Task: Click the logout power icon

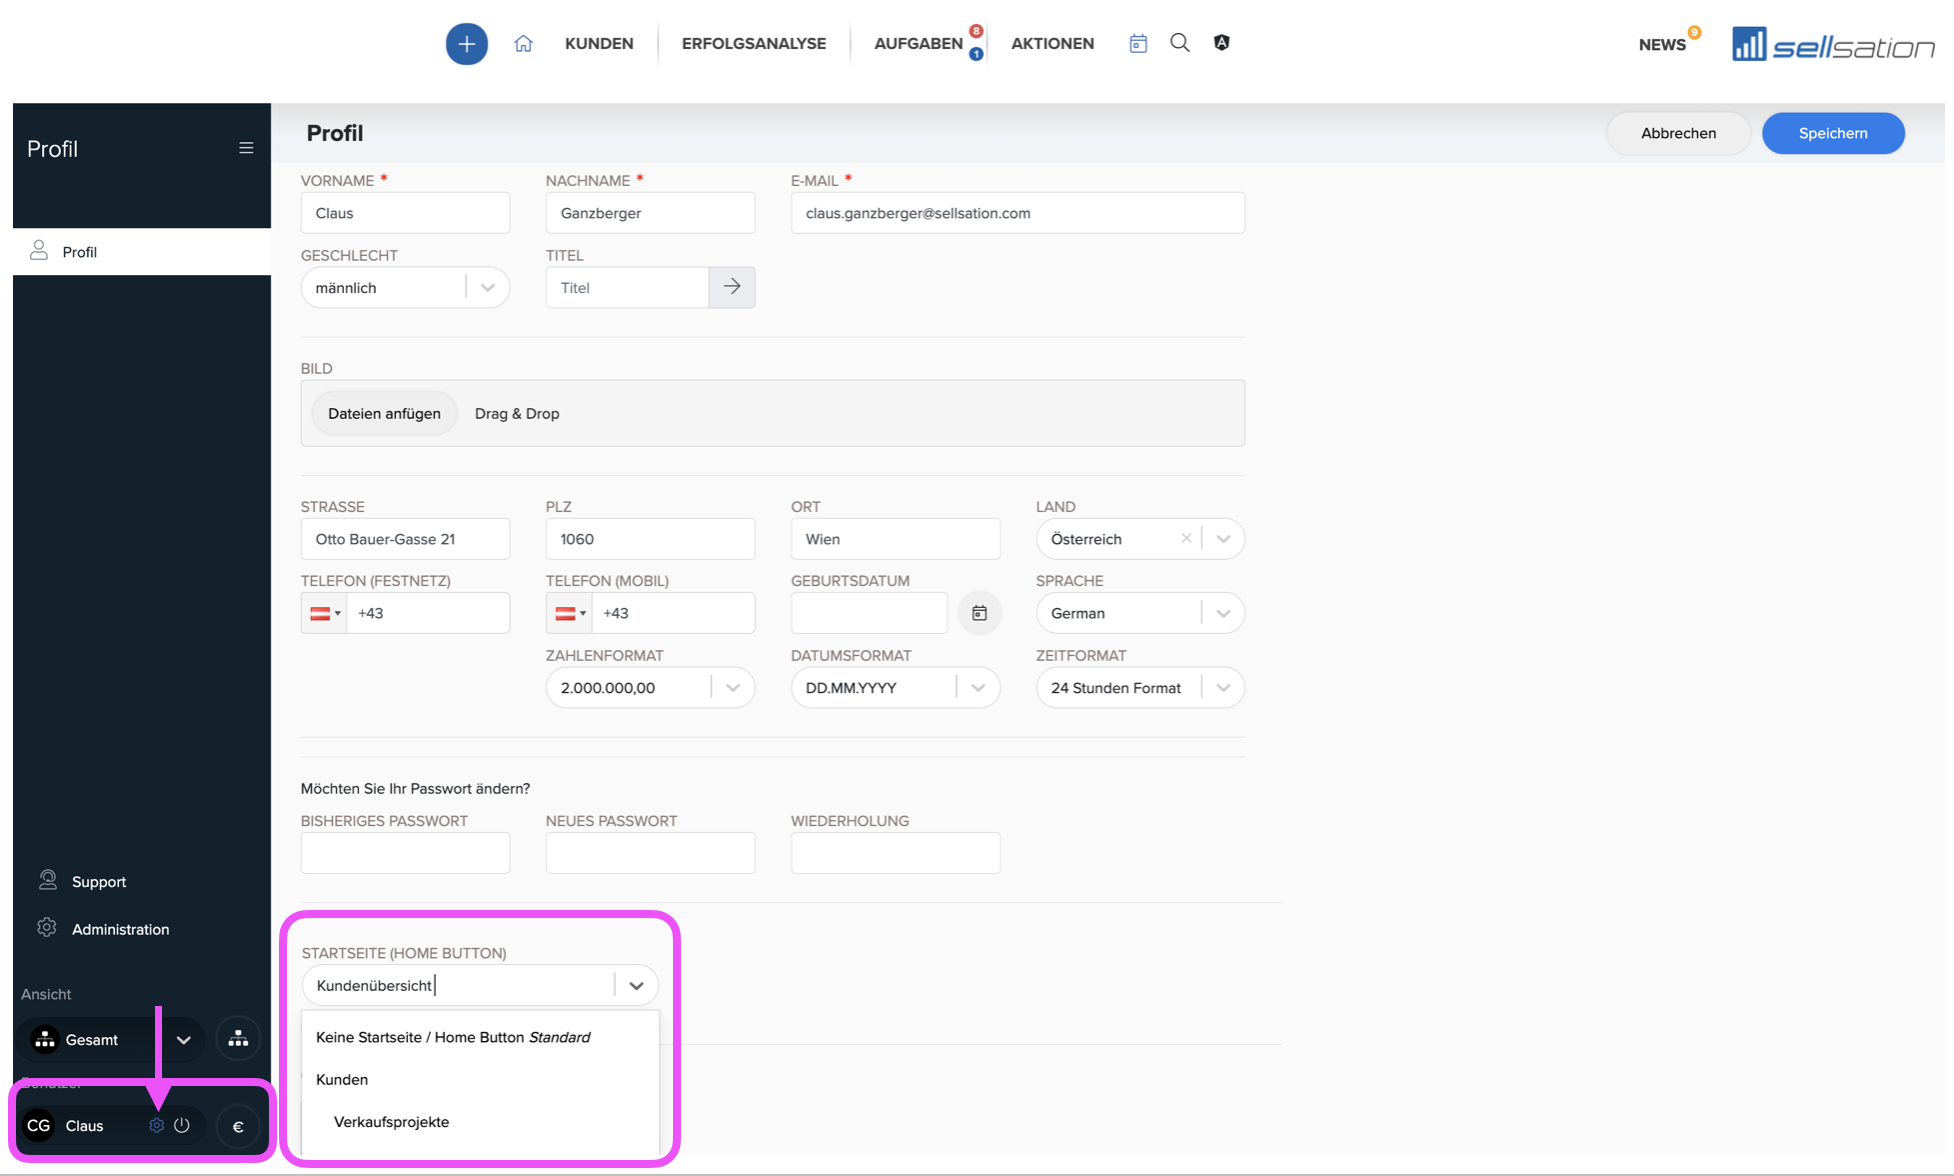Action: (182, 1125)
